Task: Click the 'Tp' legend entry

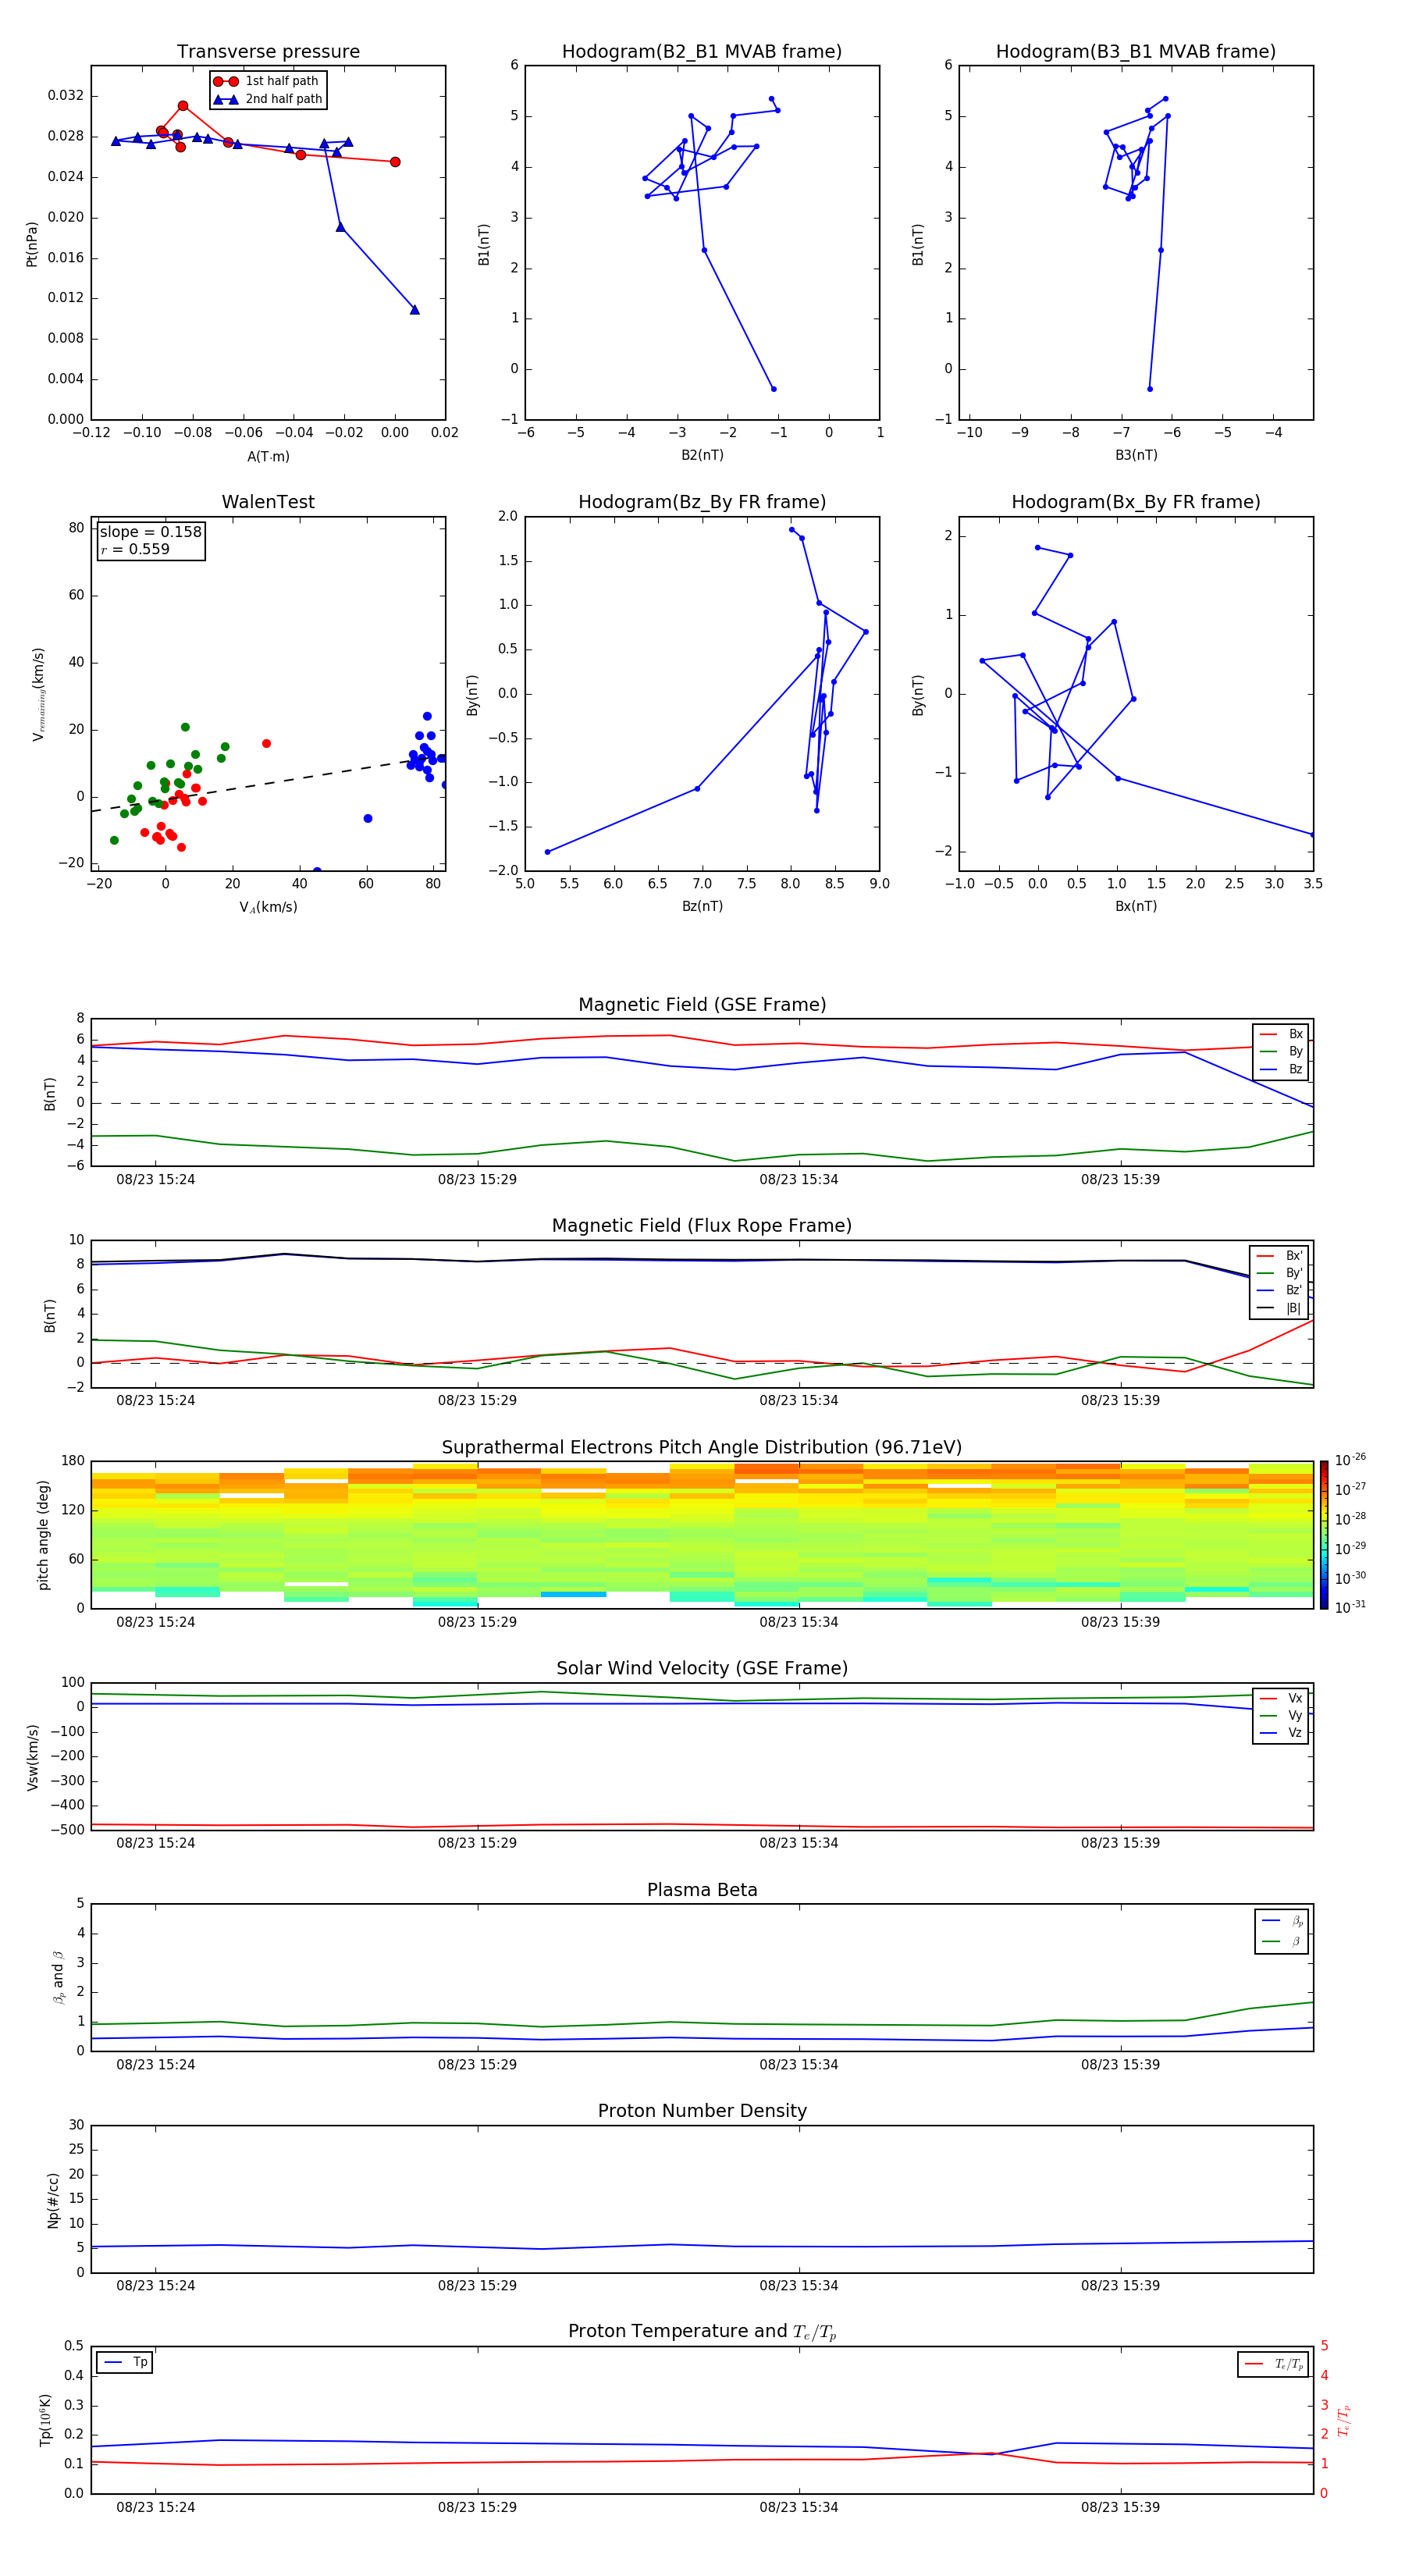Action: 125,2362
